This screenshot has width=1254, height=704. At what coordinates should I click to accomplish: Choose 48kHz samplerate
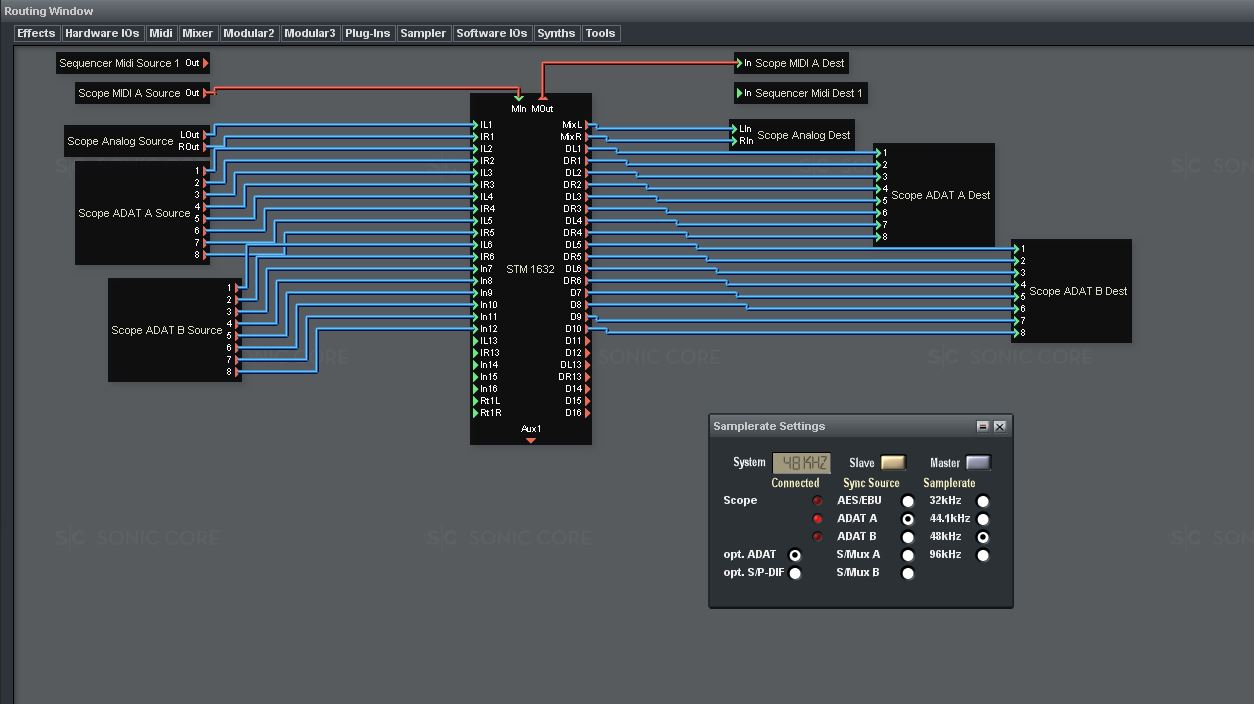pyautogui.click(x=983, y=537)
